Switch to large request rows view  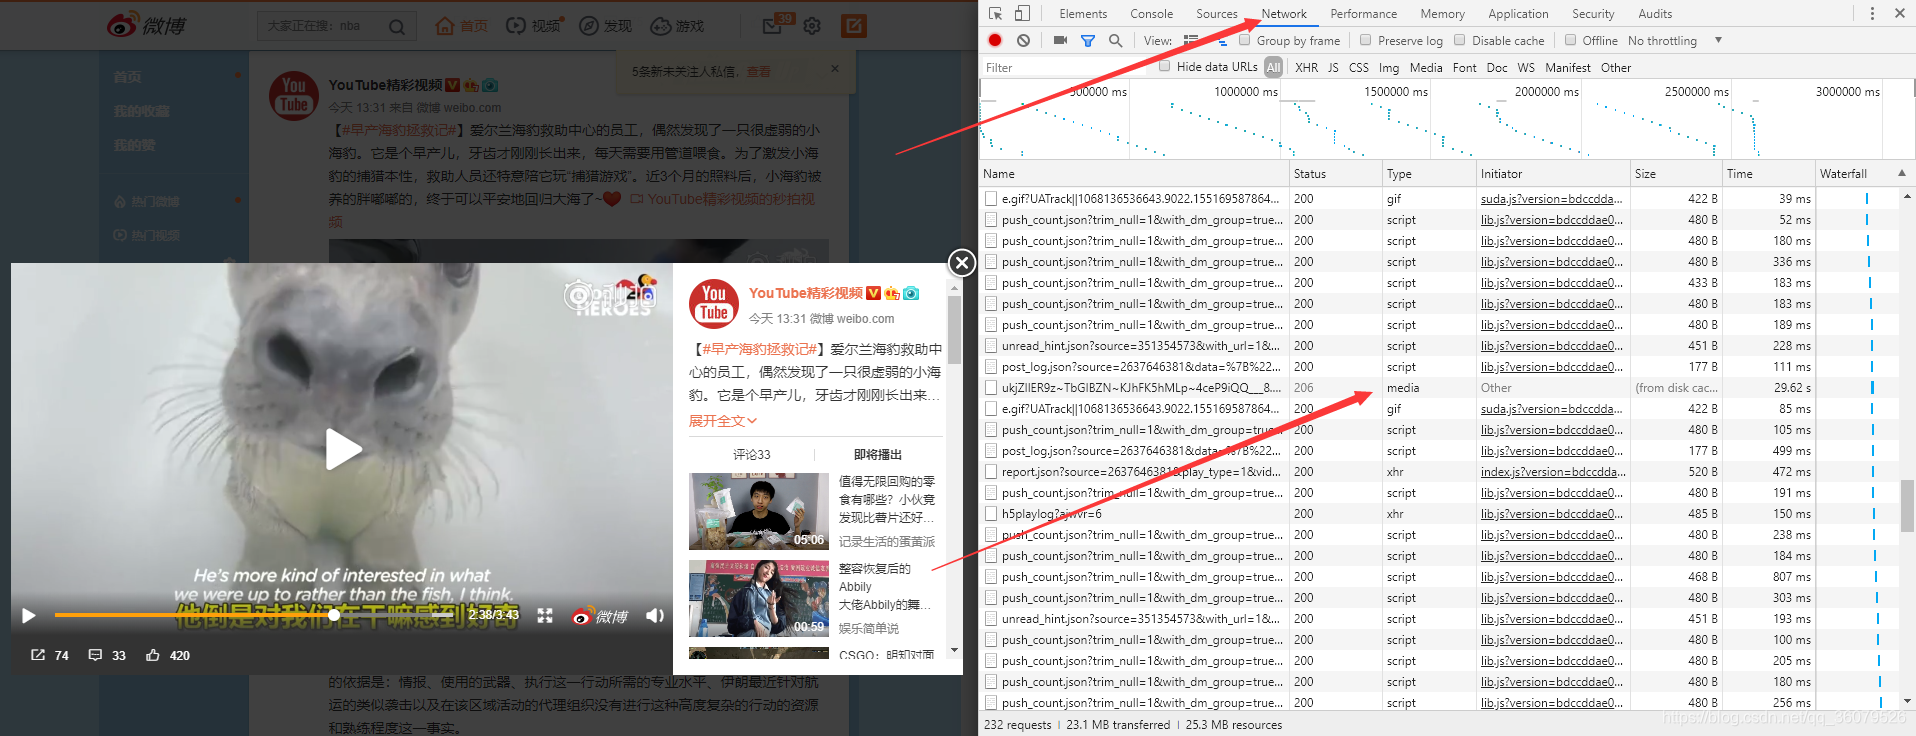click(x=1191, y=40)
